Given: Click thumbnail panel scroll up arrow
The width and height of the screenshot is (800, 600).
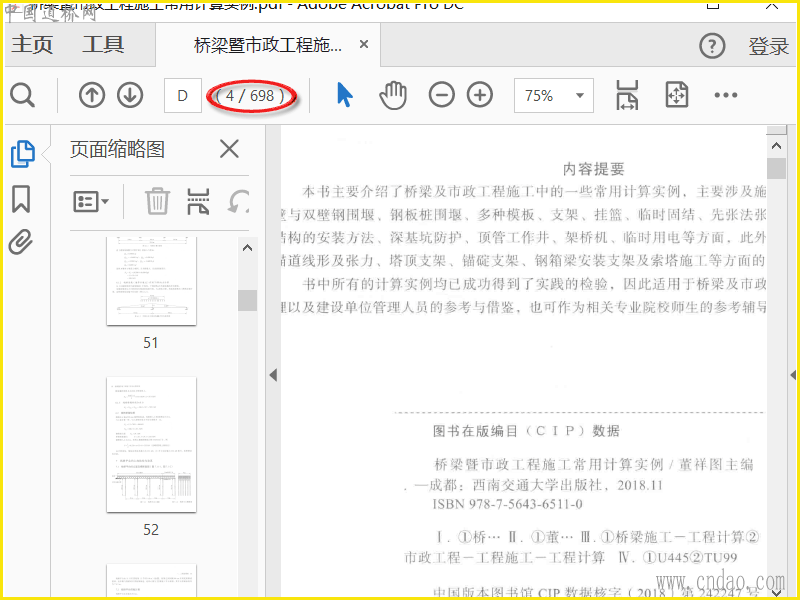Looking at the screenshot, I should [247, 248].
